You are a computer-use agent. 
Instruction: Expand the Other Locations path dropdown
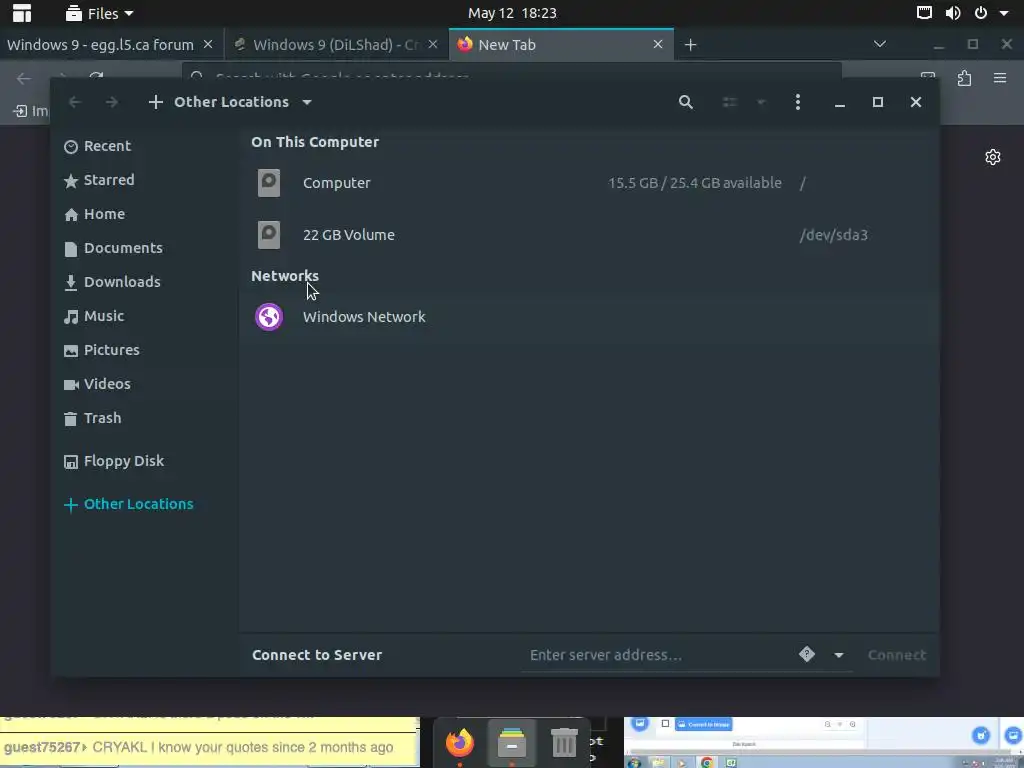coord(307,103)
